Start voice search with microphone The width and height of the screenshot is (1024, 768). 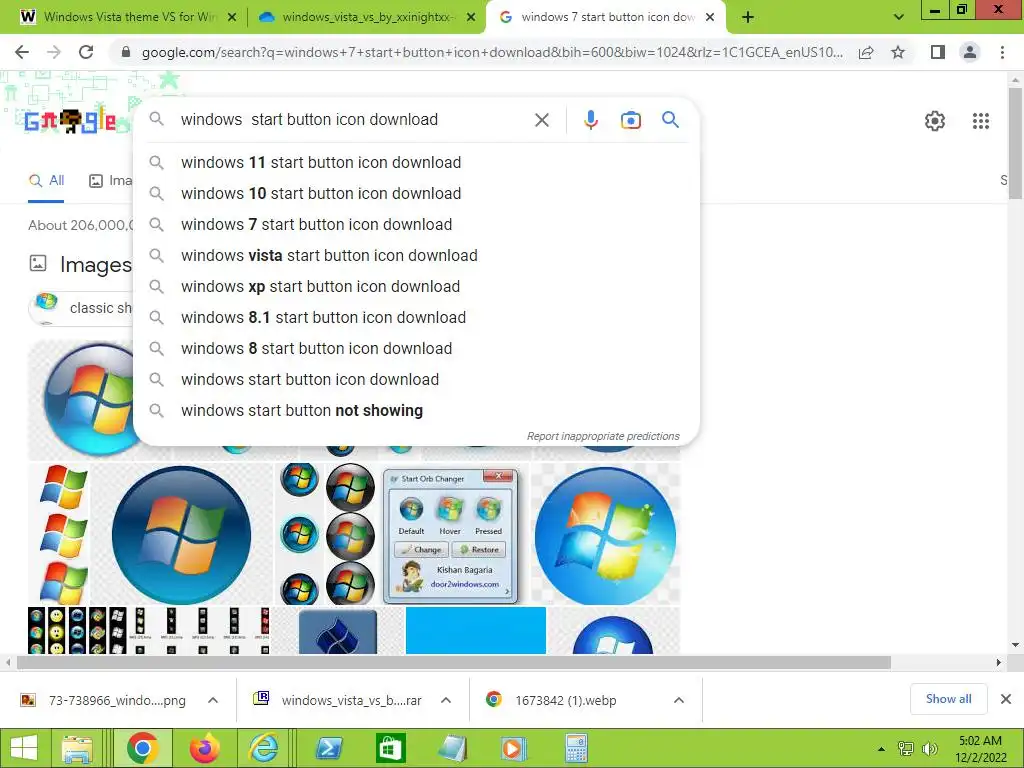pyautogui.click(x=590, y=120)
